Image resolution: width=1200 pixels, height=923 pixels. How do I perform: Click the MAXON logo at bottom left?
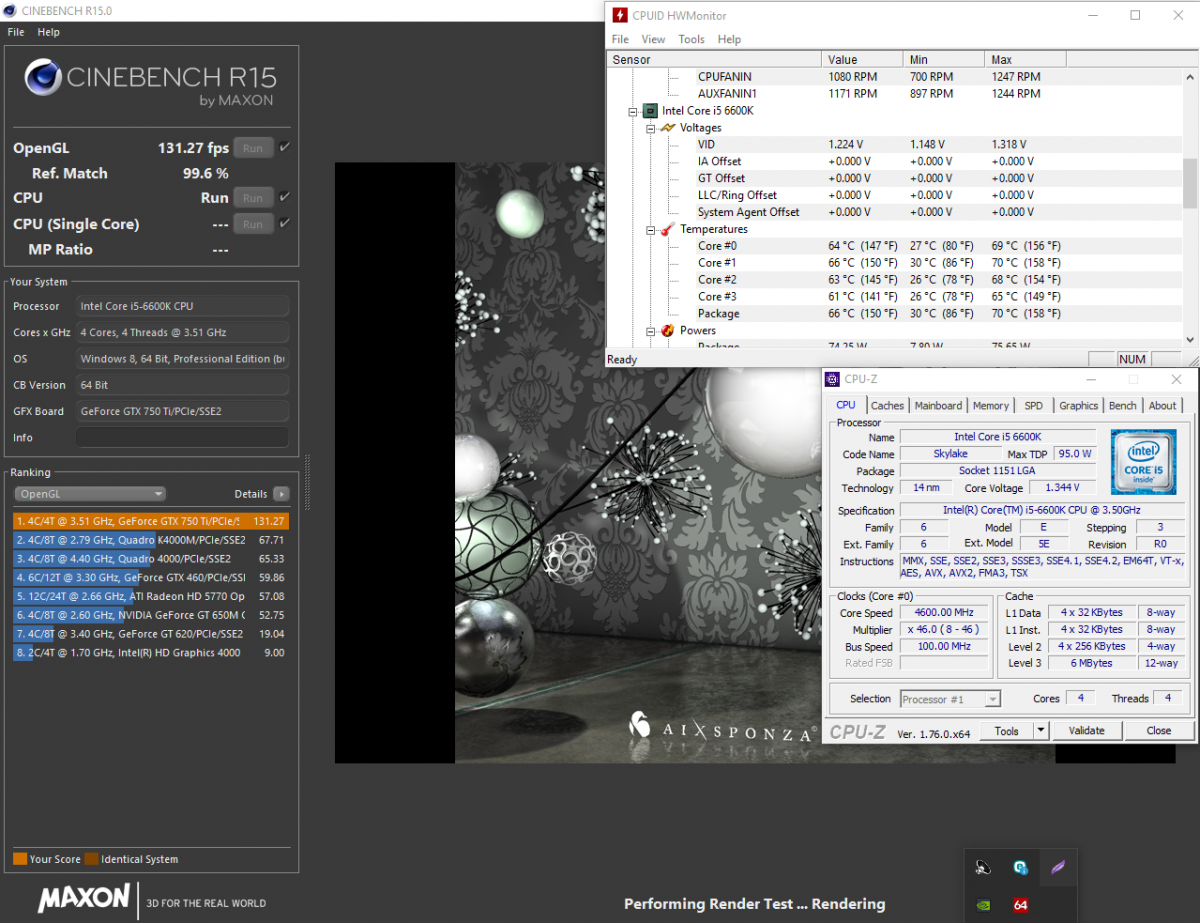tap(84, 898)
